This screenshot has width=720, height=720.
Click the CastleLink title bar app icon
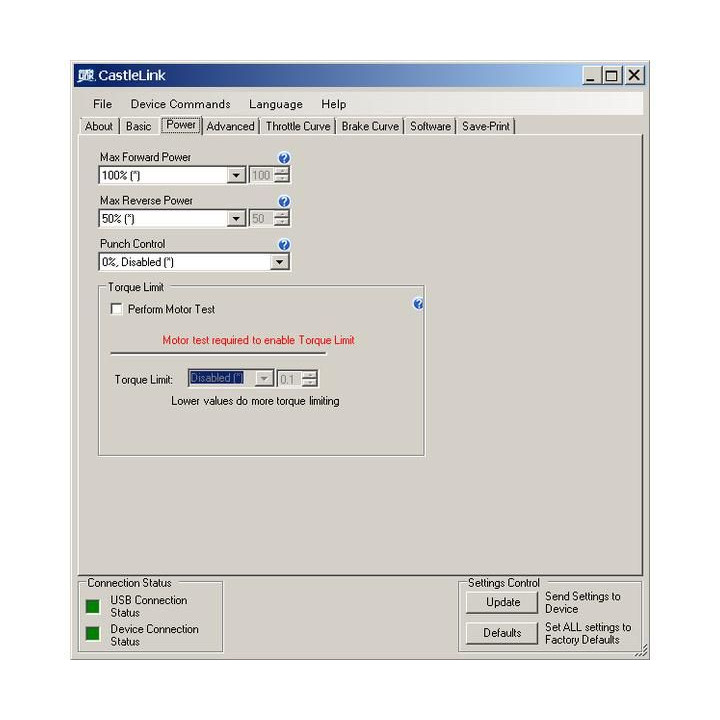point(86,75)
